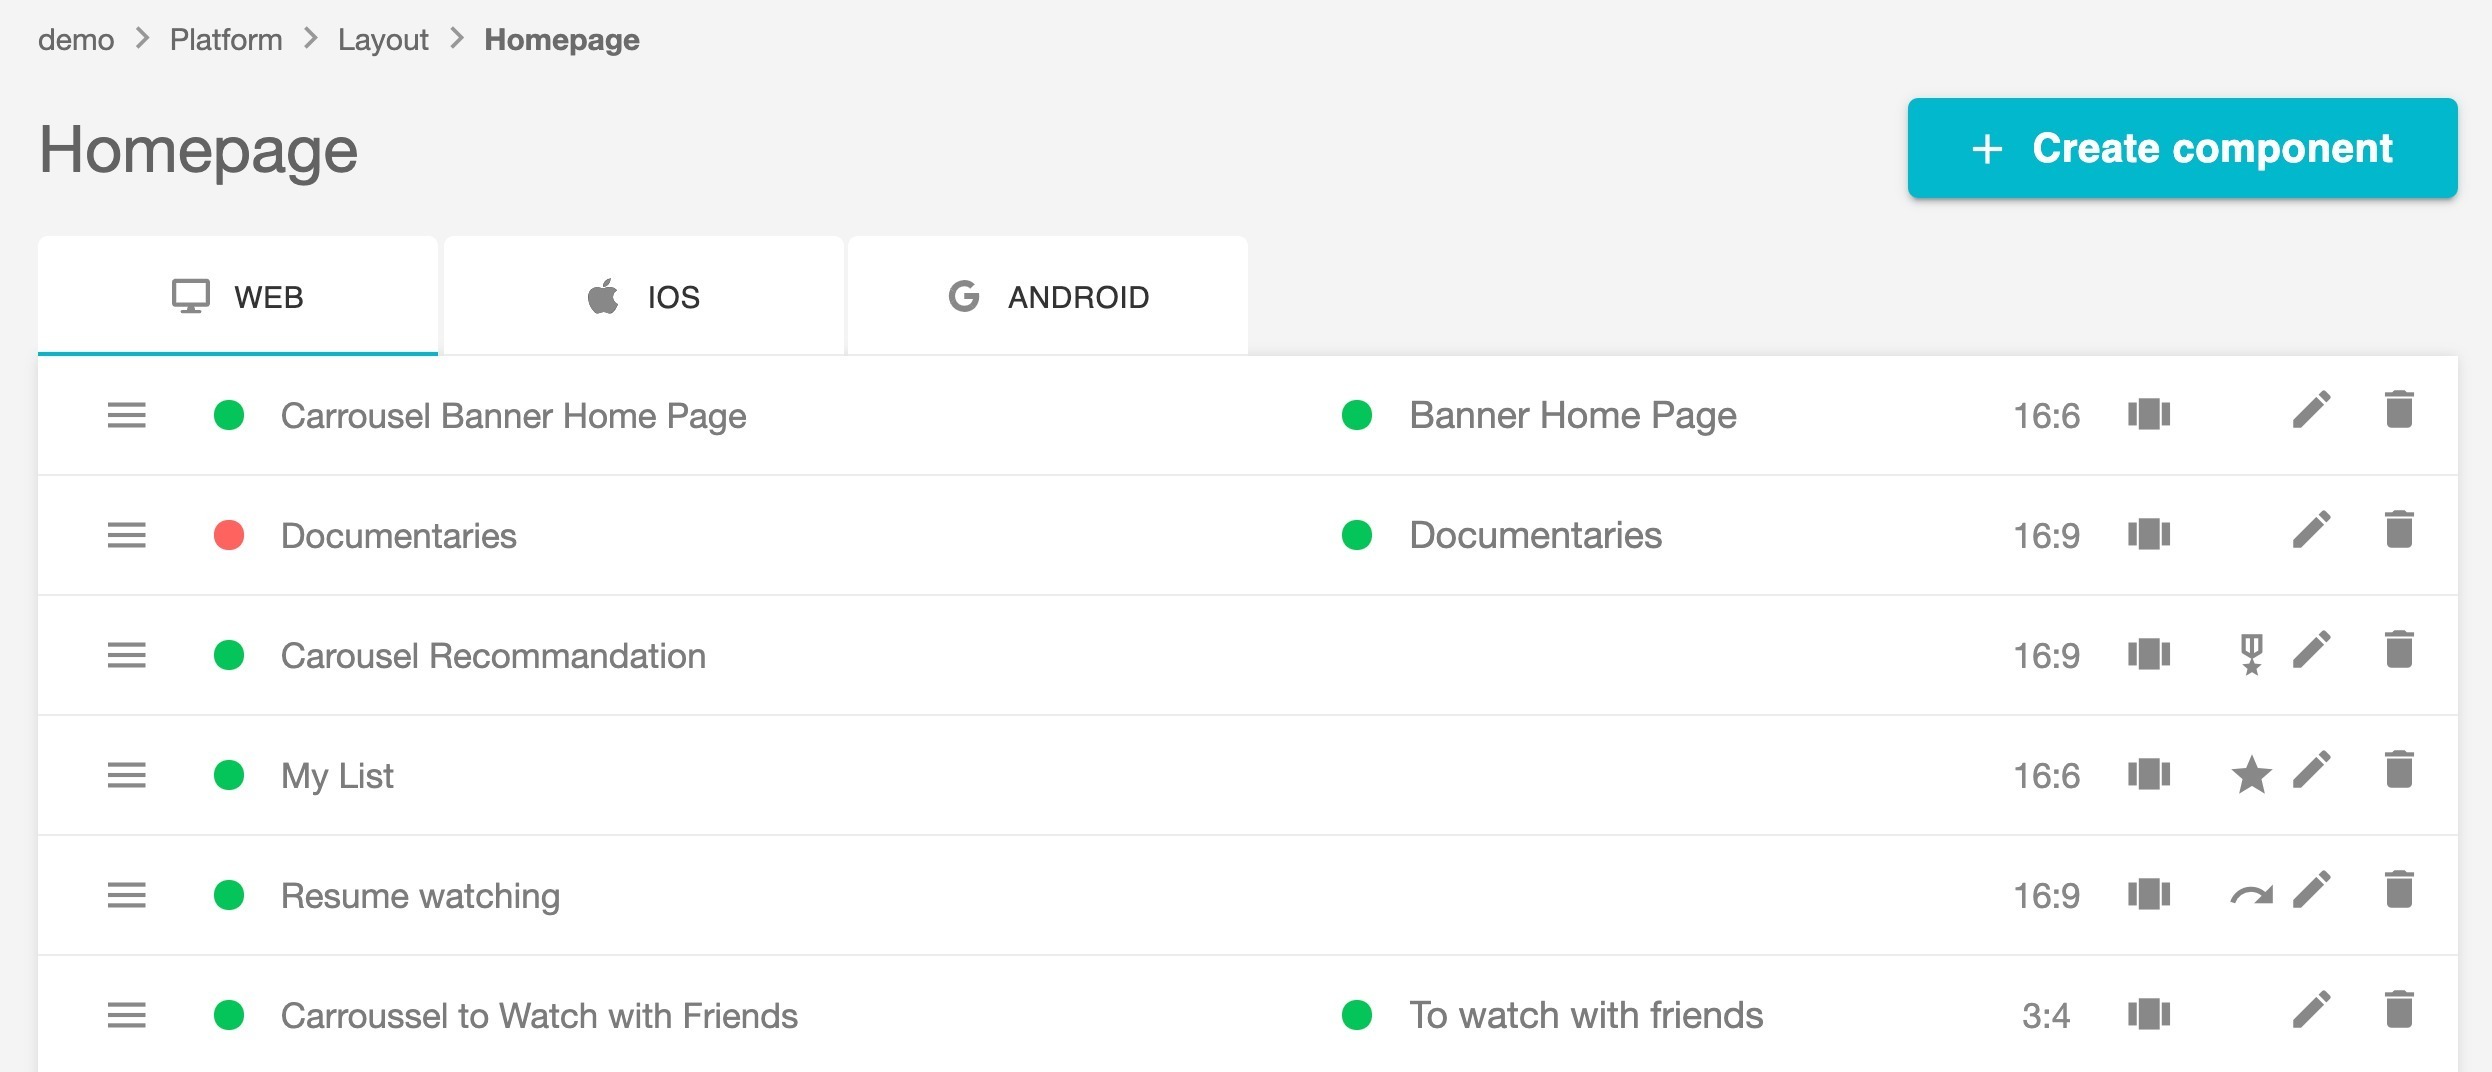Click the drag handle on left Documentaries row
2492x1072 pixels.
tap(127, 535)
